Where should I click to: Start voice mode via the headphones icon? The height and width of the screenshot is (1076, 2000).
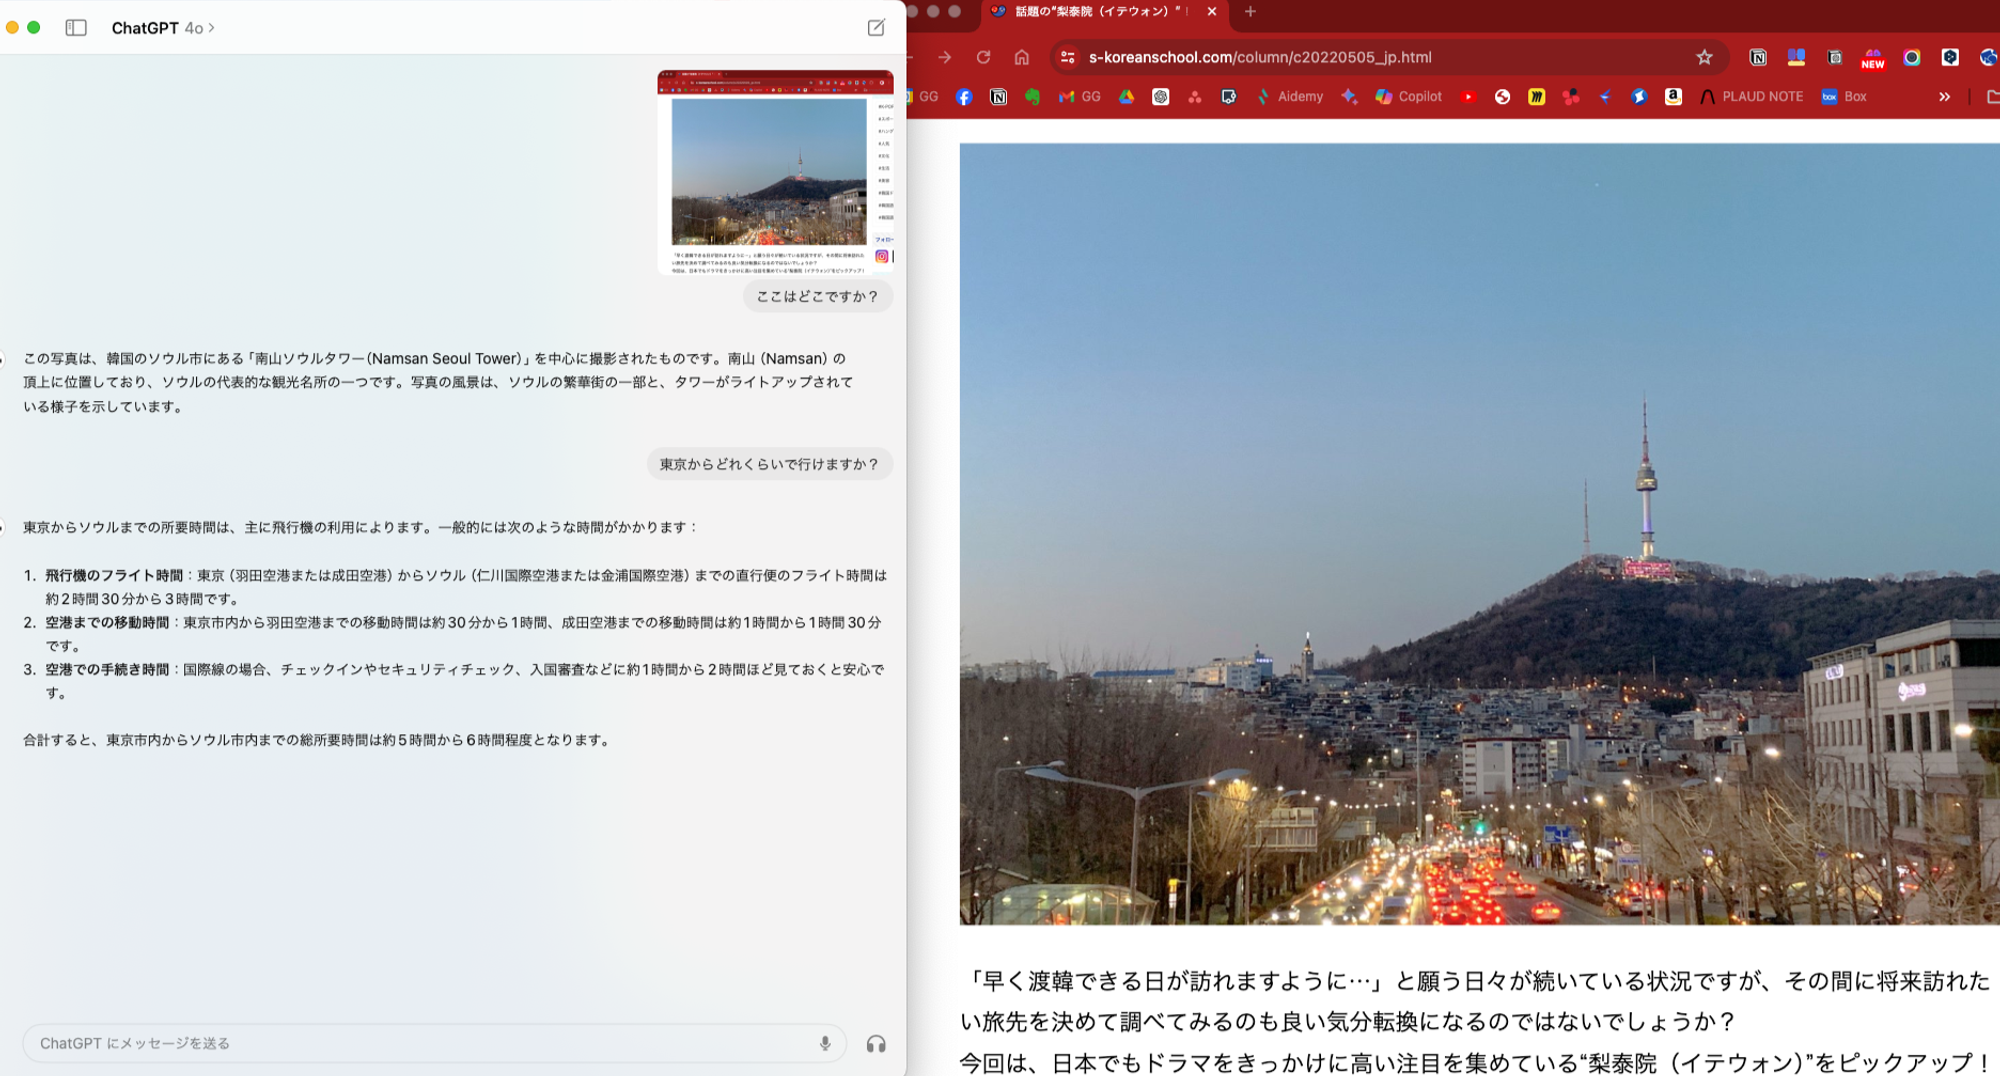pyautogui.click(x=876, y=1043)
